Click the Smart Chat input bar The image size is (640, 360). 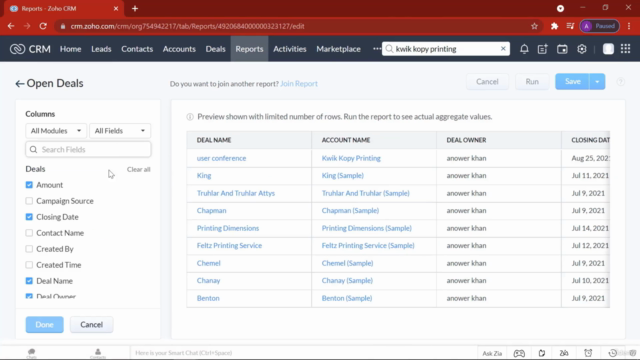(x=303, y=353)
